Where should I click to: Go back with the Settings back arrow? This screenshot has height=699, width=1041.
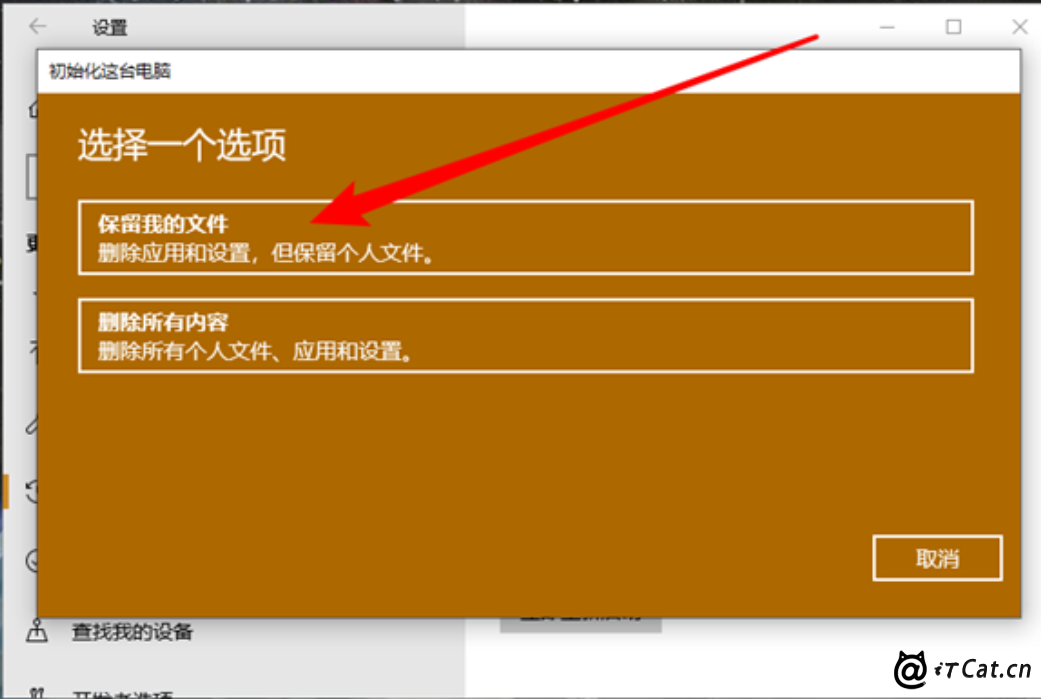click(38, 27)
